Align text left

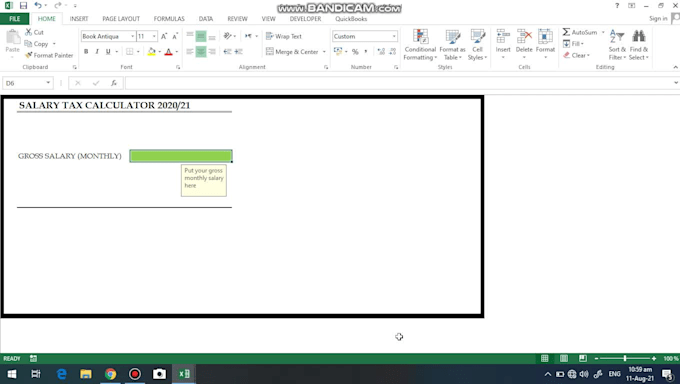190,52
